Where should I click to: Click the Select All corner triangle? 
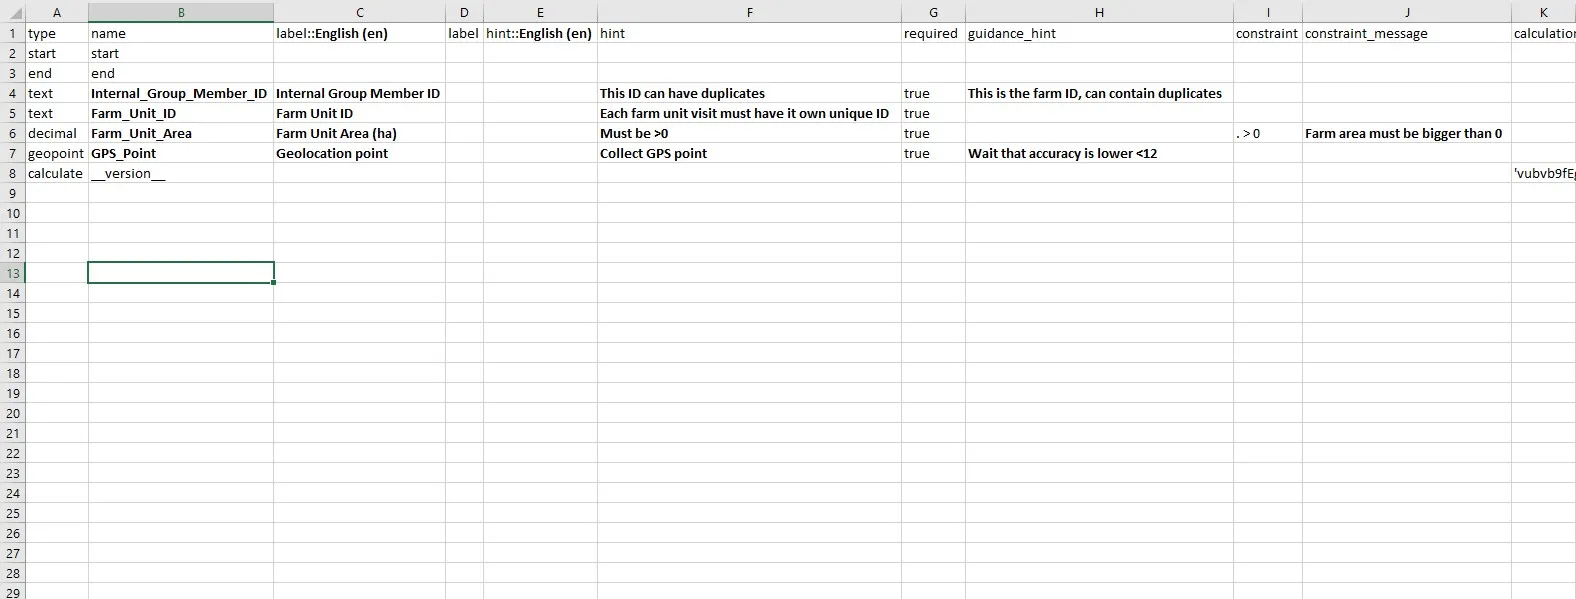tap(14, 13)
